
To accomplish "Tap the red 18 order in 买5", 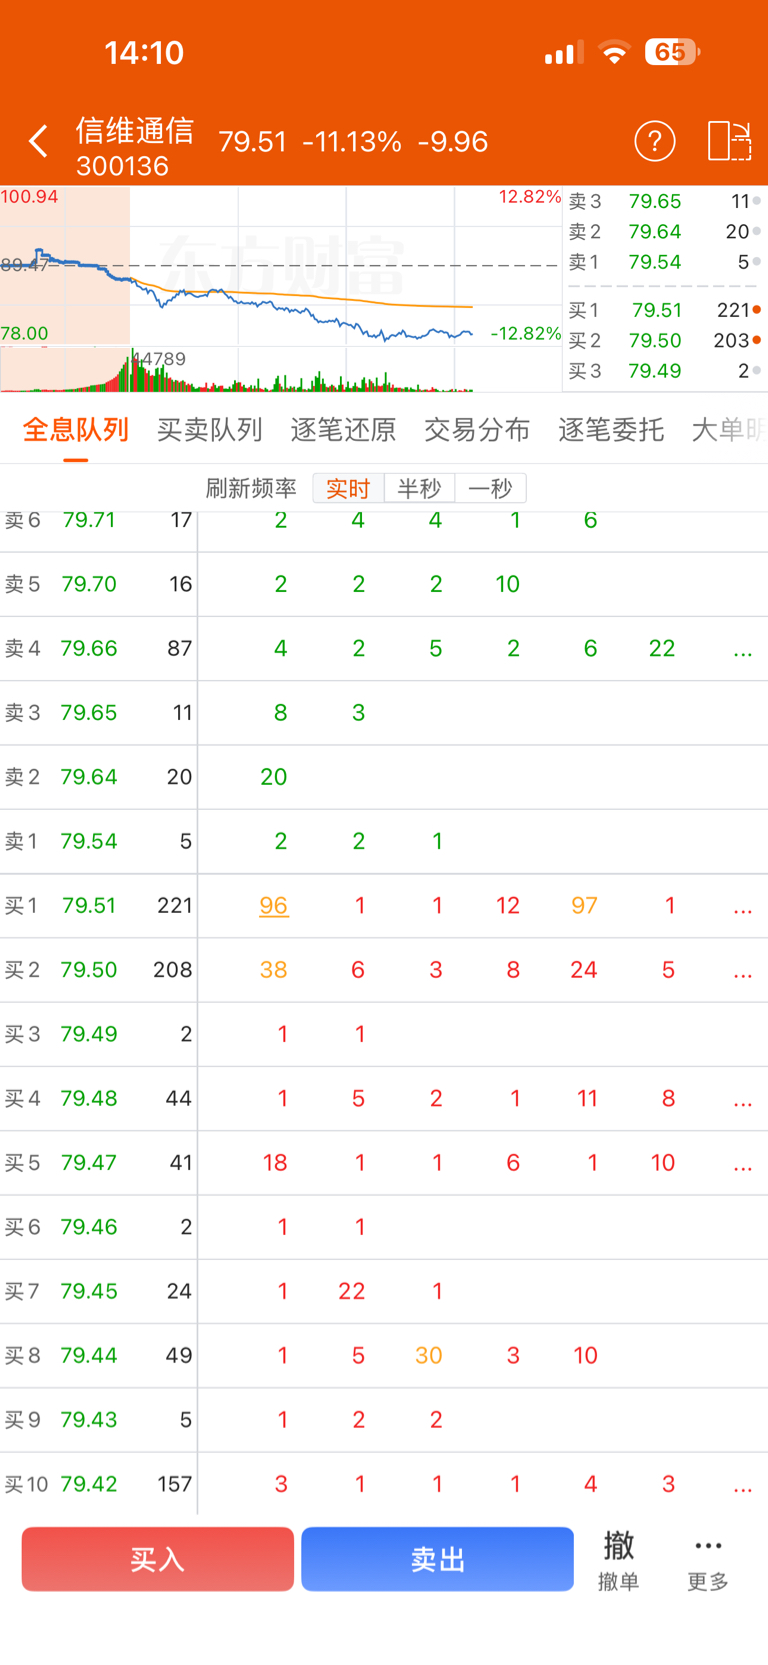I will point(275,1163).
